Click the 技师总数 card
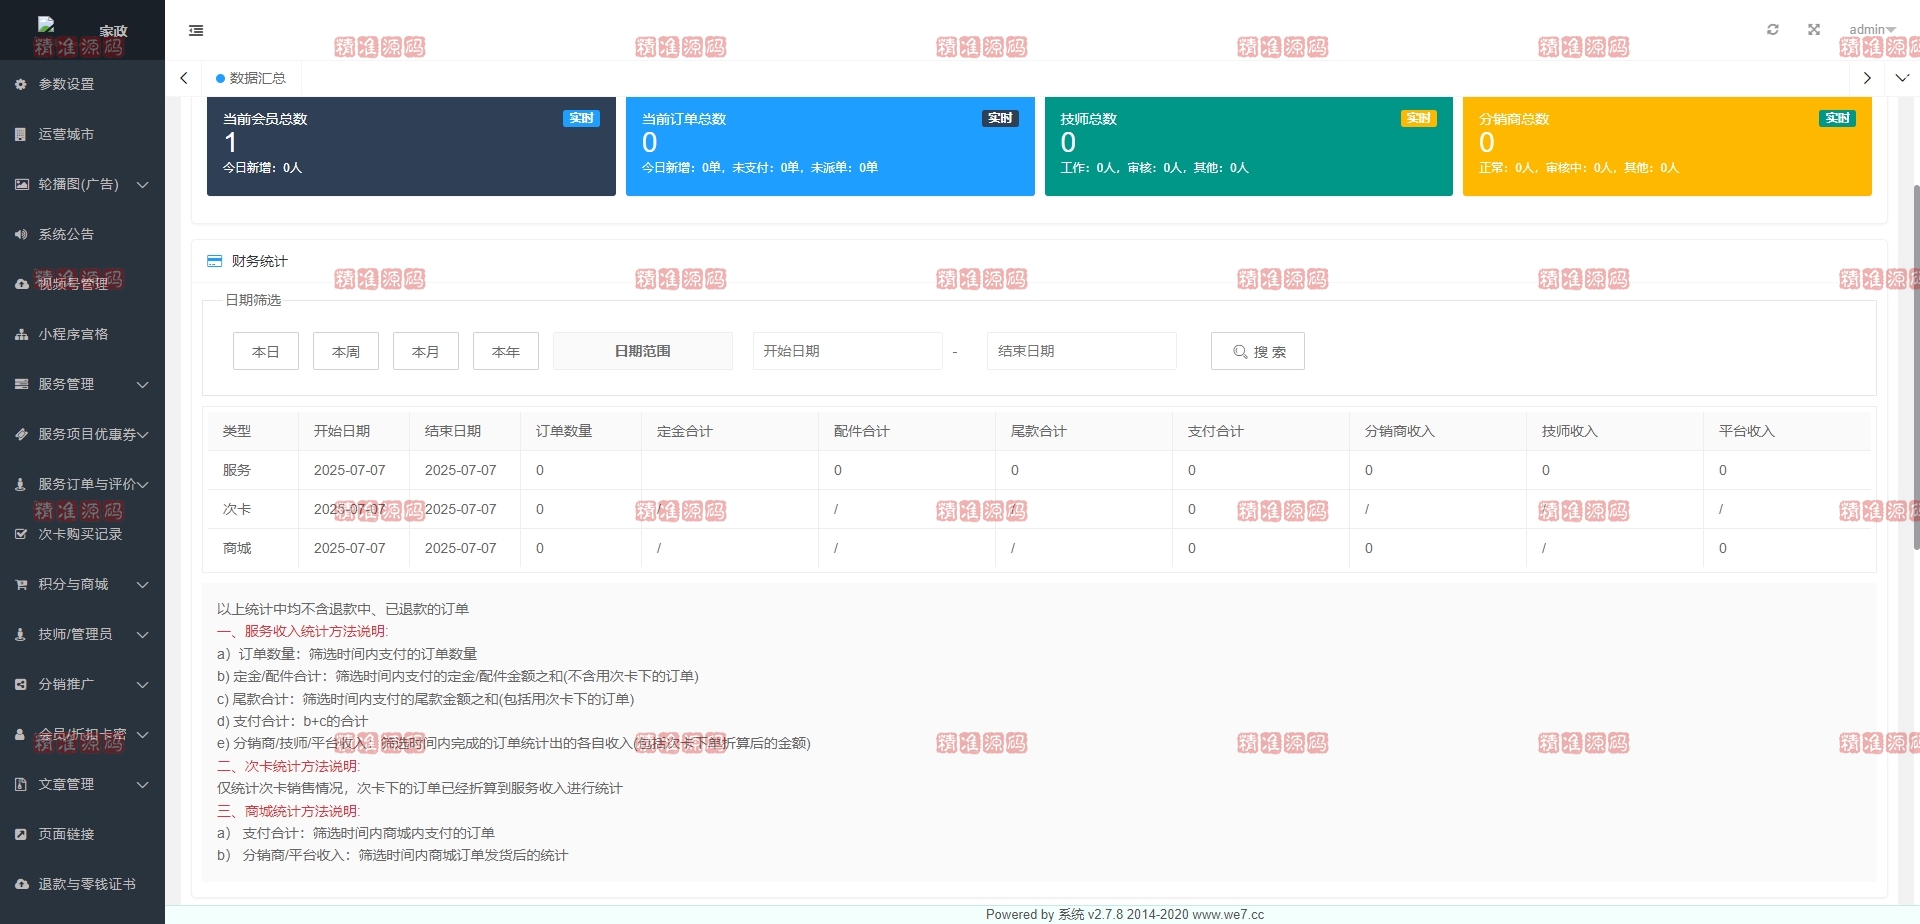This screenshot has width=1920, height=924. 1249,146
